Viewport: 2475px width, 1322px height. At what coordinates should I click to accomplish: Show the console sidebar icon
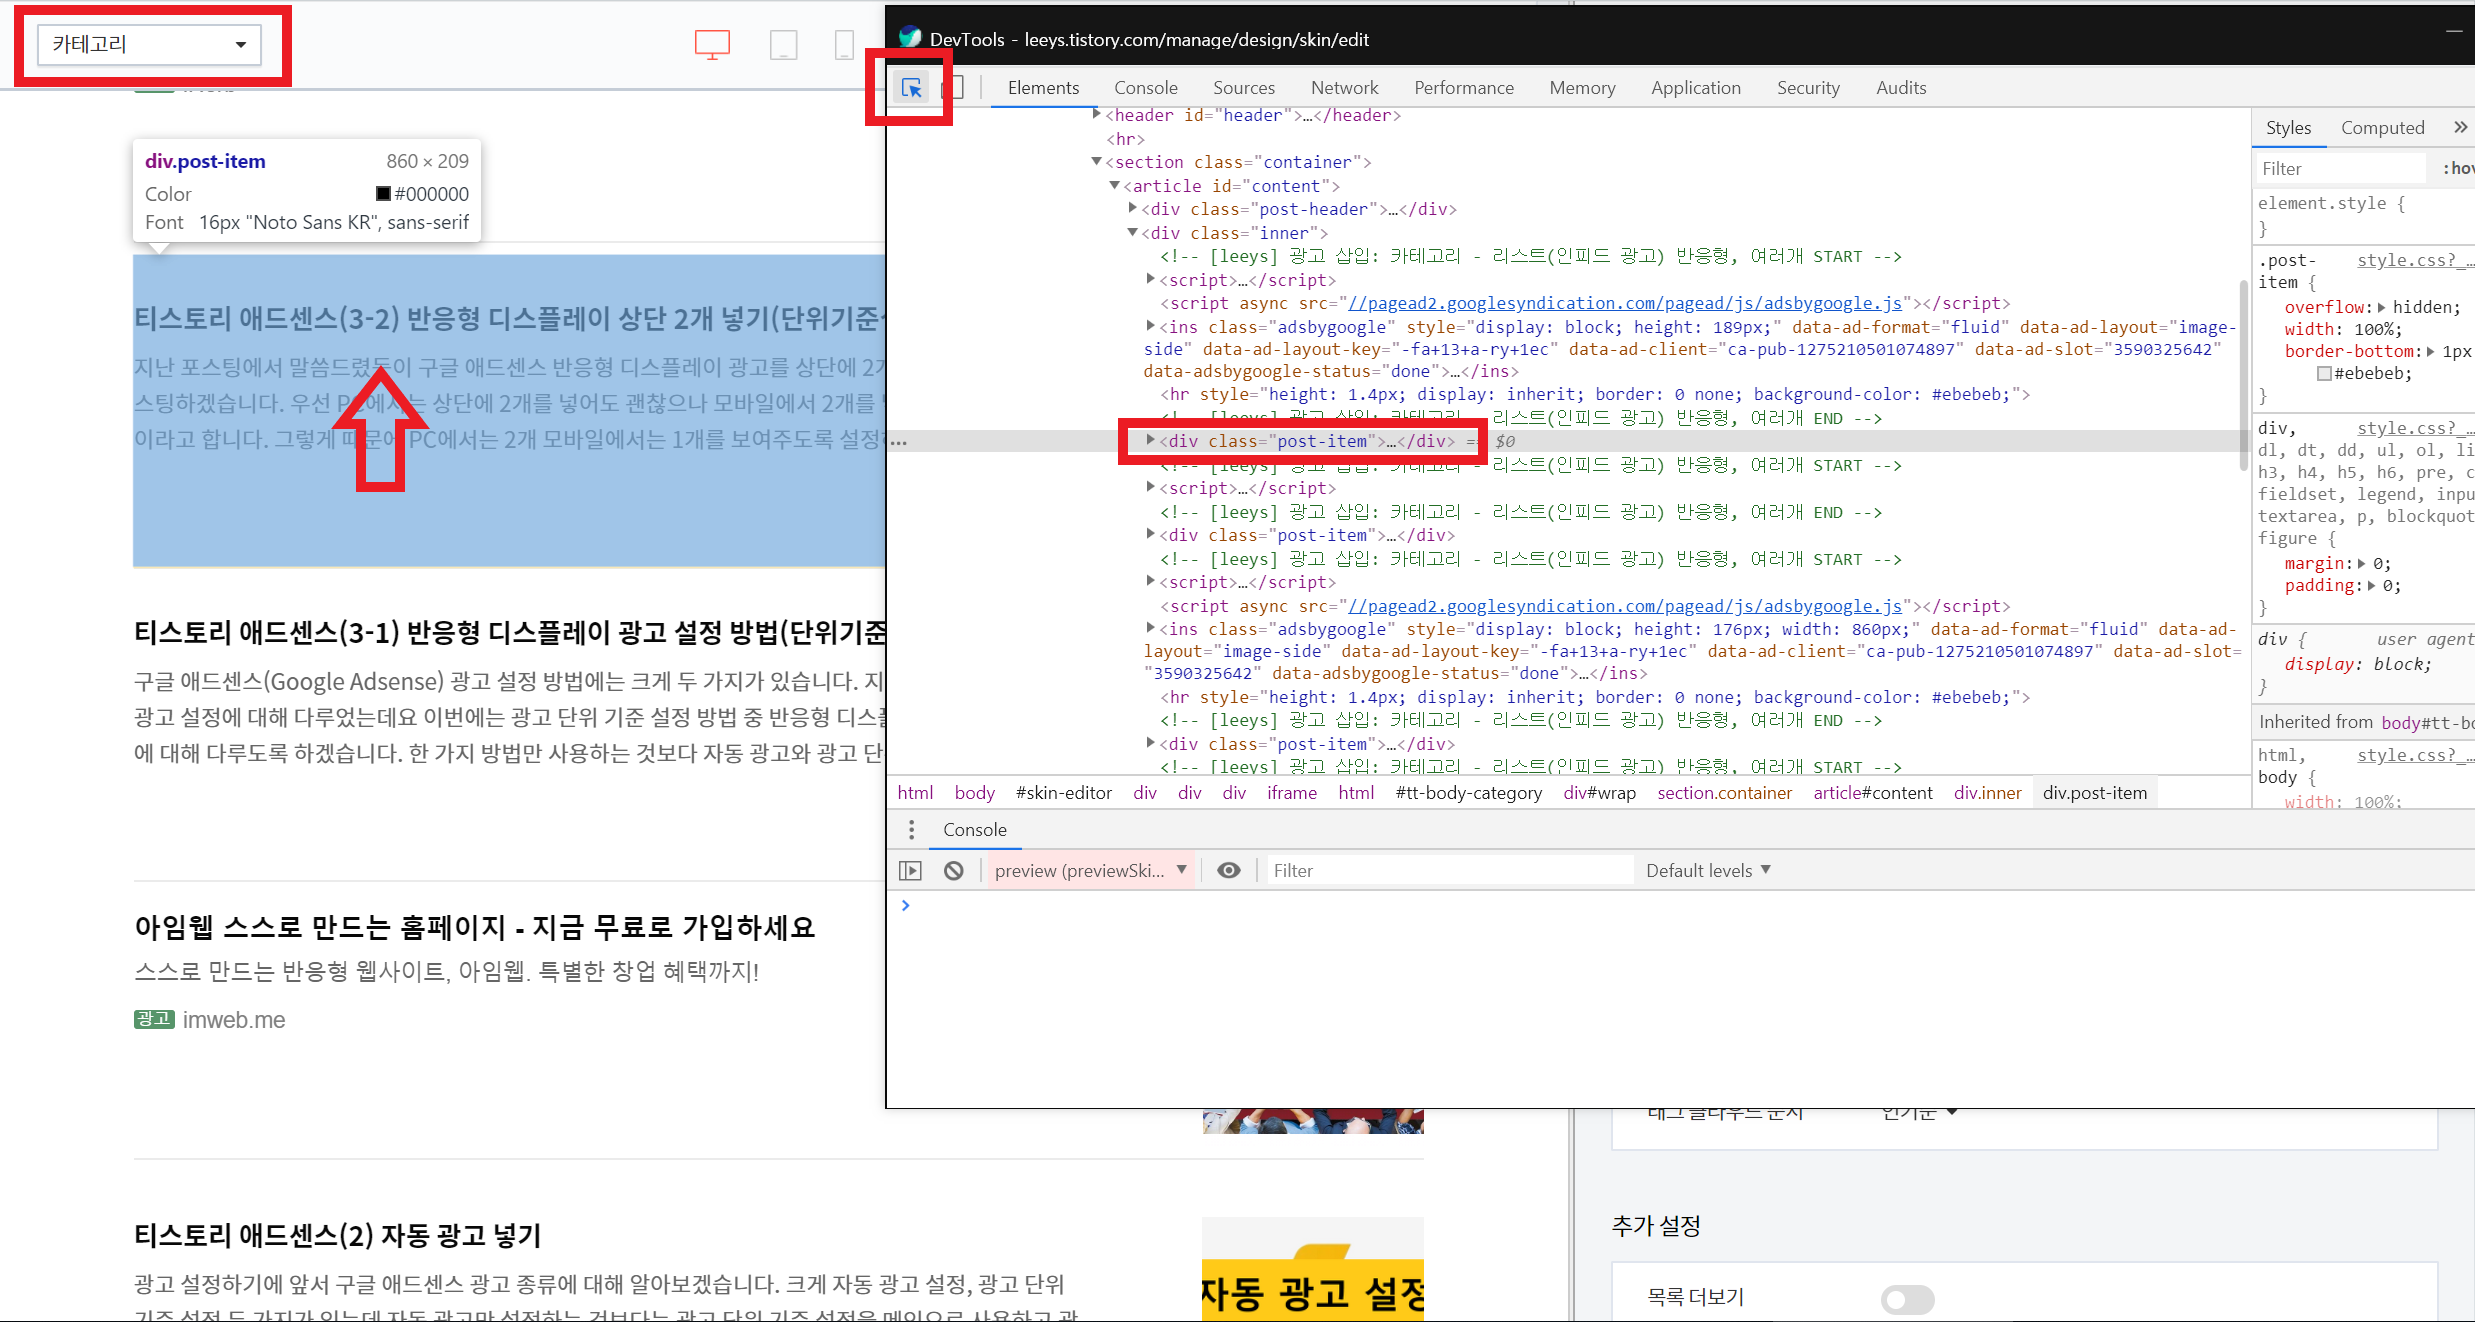click(x=910, y=871)
